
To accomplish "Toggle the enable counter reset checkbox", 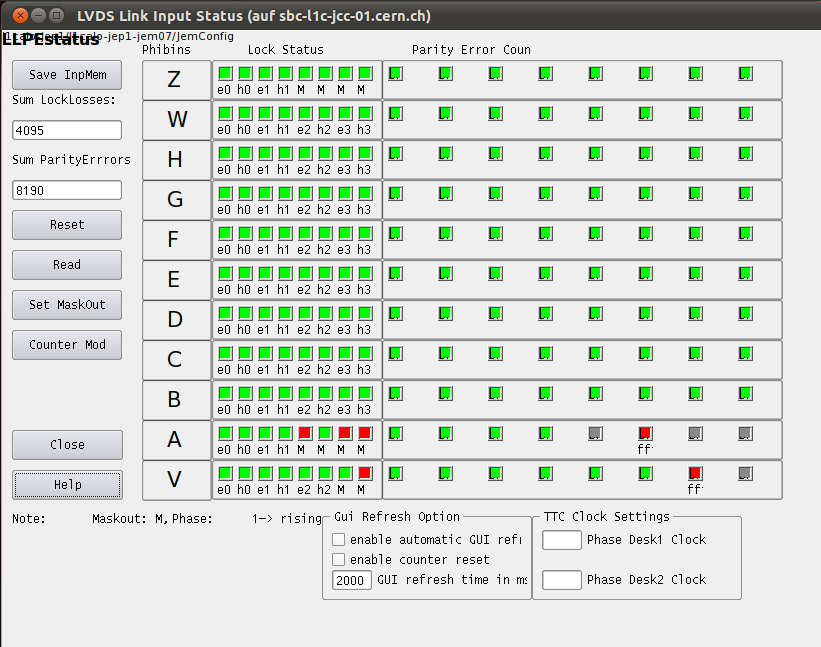I will click(x=338, y=560).
